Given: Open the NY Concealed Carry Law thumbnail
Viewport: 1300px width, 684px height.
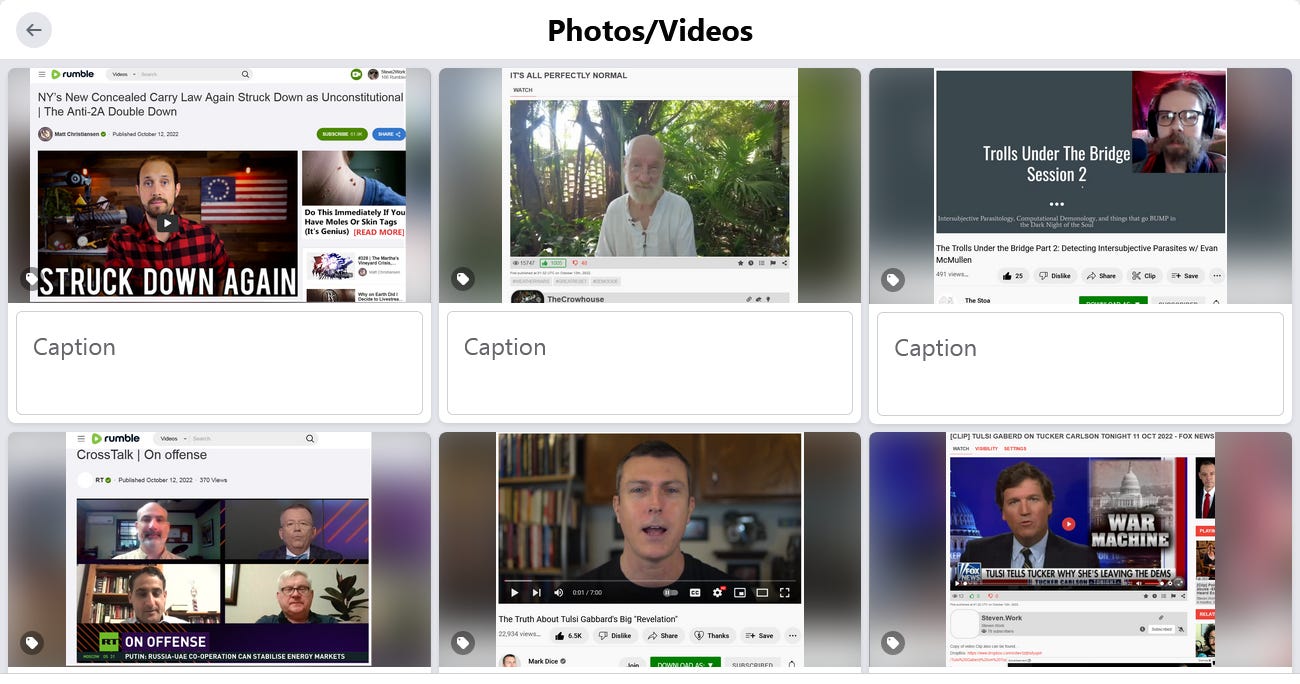Looking at the screenshot, I should point(219,185).
